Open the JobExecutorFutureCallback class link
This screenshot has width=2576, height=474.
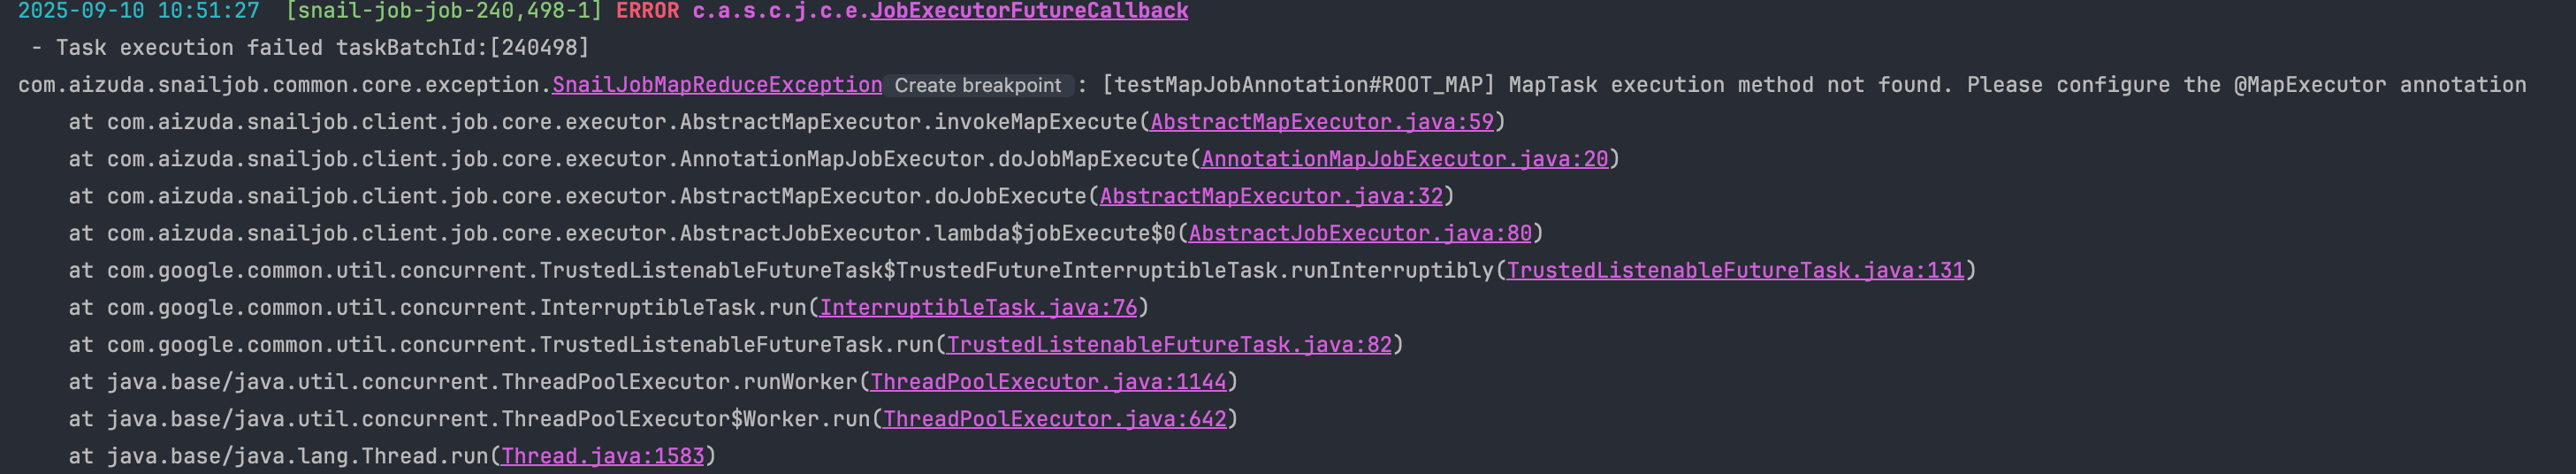(x=1028, y=11)
